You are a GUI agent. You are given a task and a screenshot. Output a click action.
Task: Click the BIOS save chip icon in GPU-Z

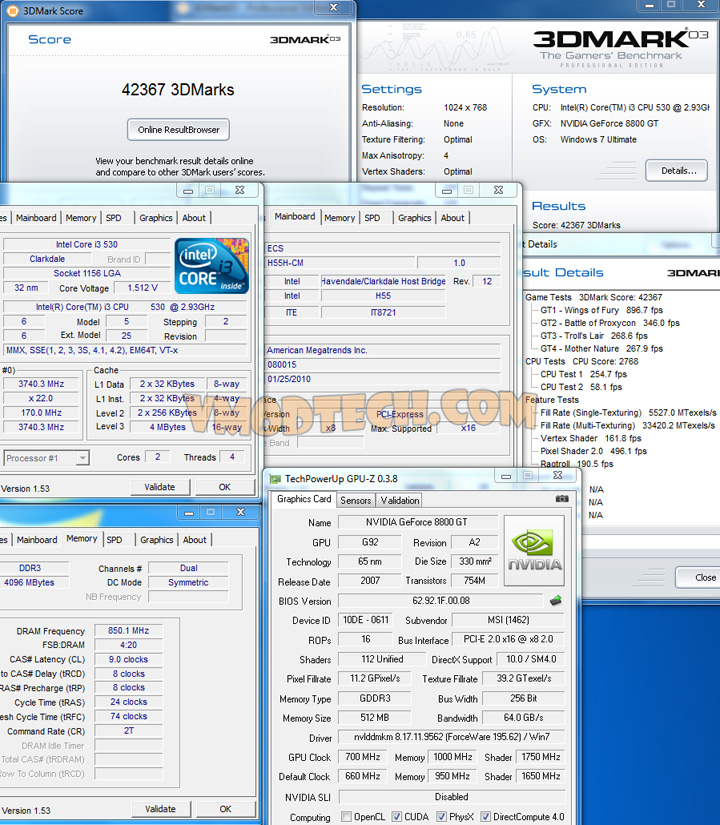coord(555,600)
